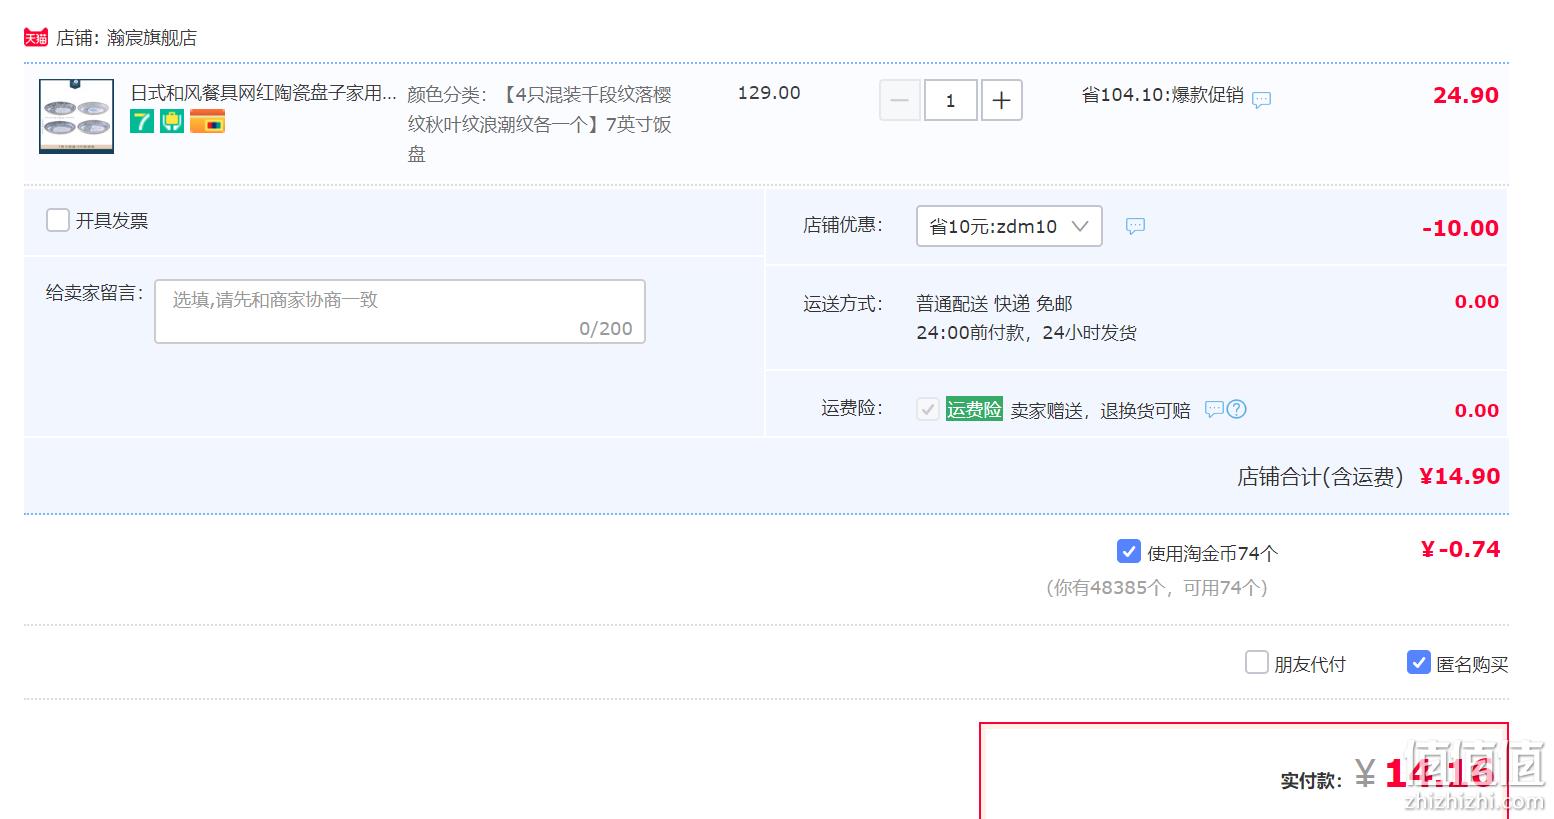Click the comment icon after 退换货可赔
Screen dimensions: 1554x819
(x=1214, y=409)
